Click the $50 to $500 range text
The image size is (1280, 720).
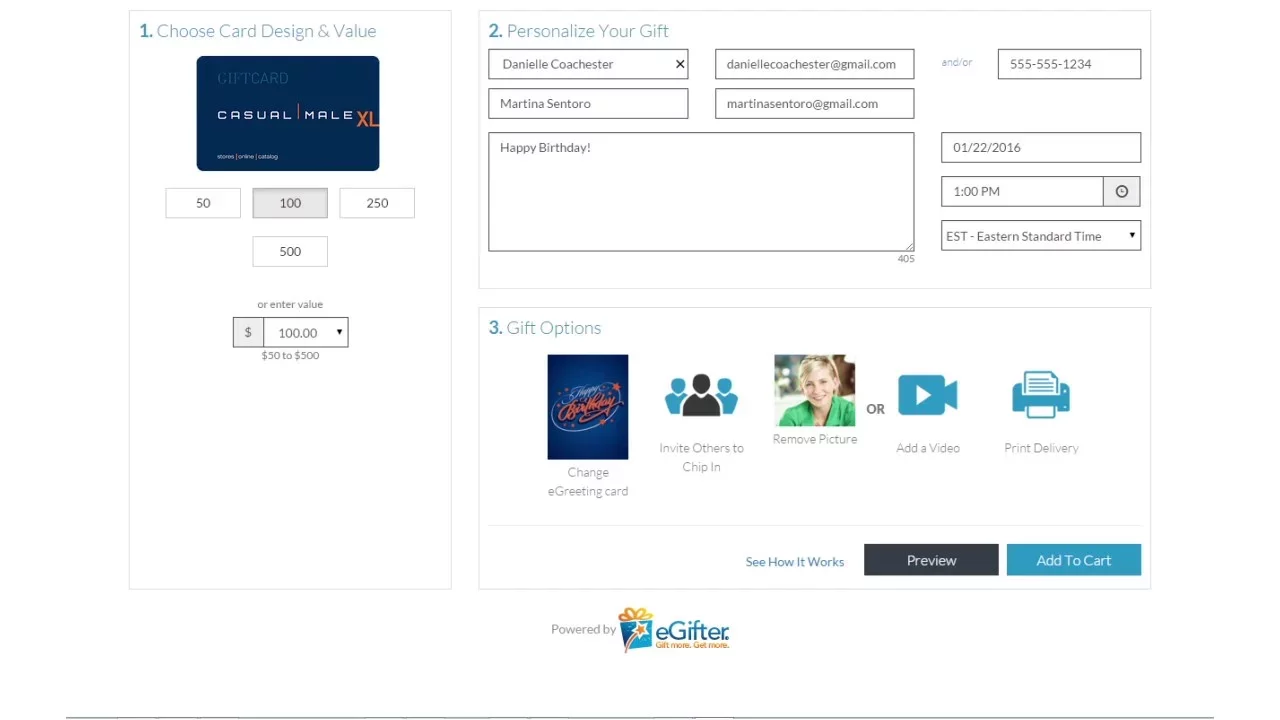[290, 355]
